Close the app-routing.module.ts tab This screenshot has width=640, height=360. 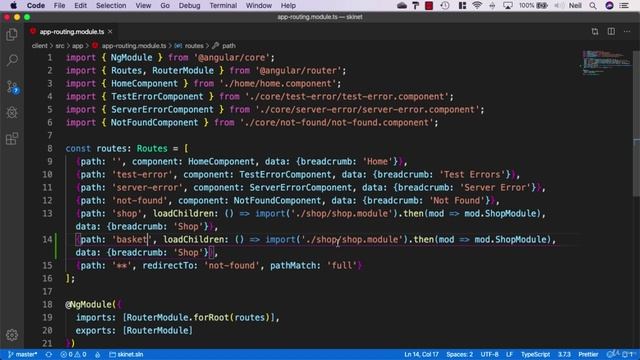(x=110, y=31)
